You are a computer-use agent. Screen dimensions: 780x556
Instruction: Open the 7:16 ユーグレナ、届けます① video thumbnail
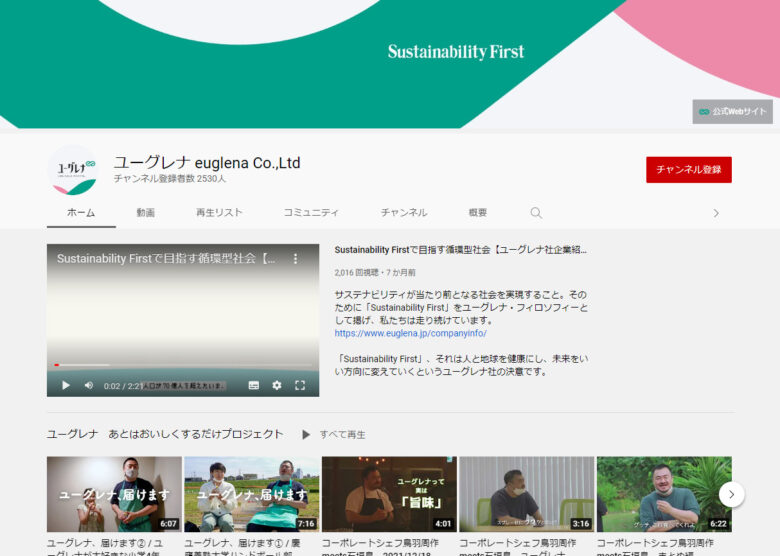(252, 494)
